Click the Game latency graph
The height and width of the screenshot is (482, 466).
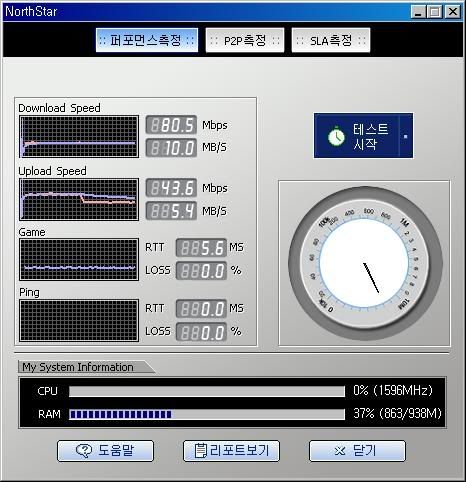79,259
